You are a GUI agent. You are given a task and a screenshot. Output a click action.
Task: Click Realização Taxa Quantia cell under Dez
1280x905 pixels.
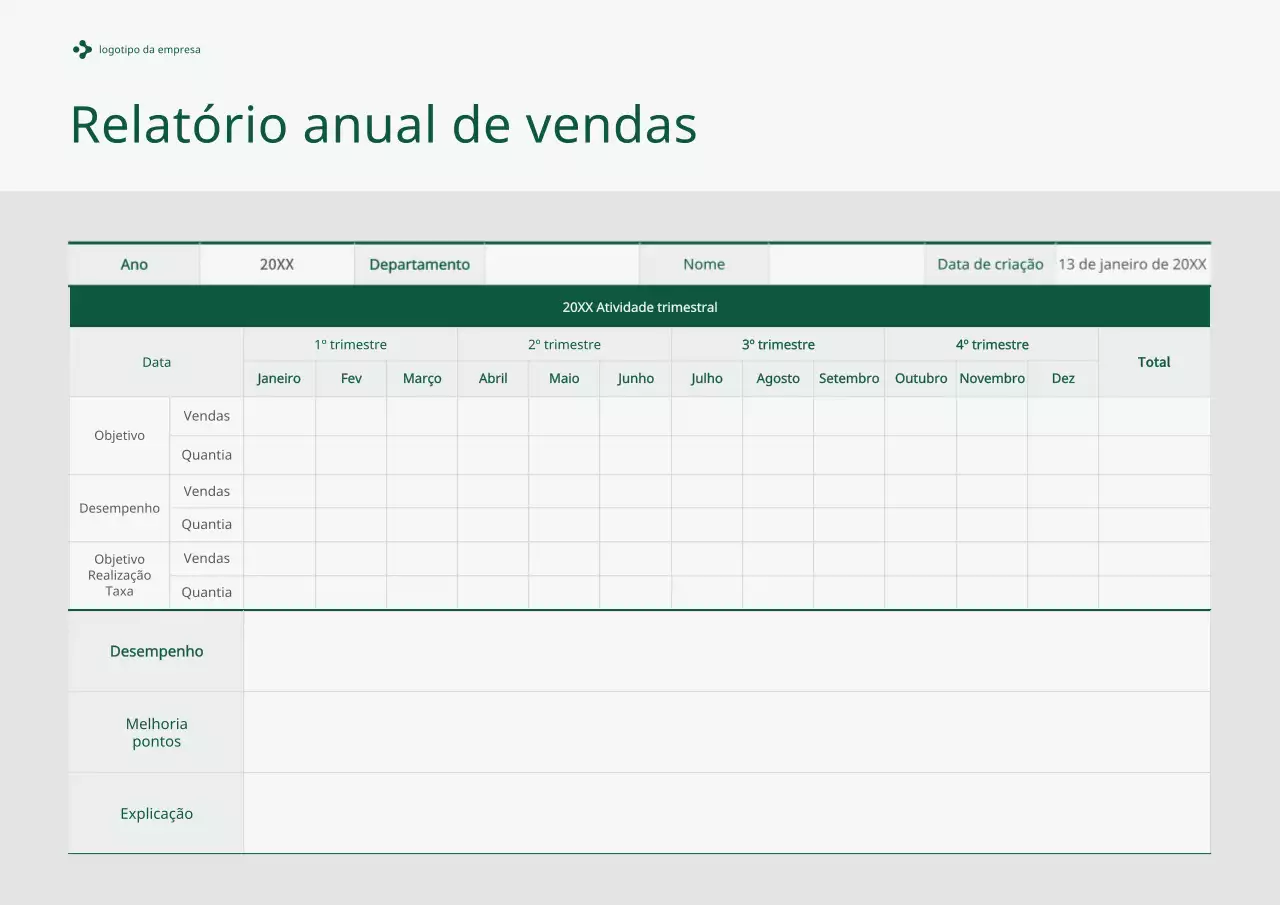1063,592
